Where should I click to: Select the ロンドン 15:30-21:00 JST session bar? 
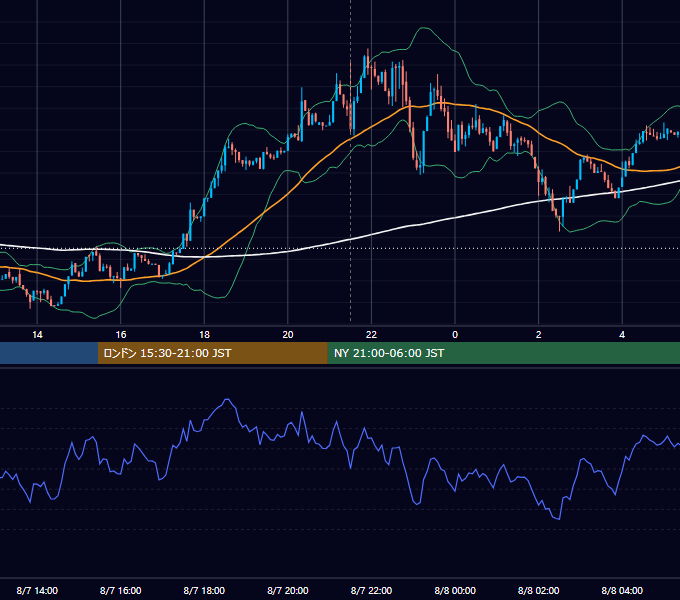pos(212,353)
